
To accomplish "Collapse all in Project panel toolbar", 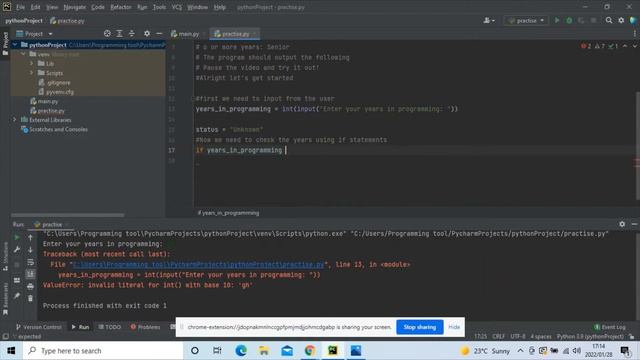I will click(131, 34).
